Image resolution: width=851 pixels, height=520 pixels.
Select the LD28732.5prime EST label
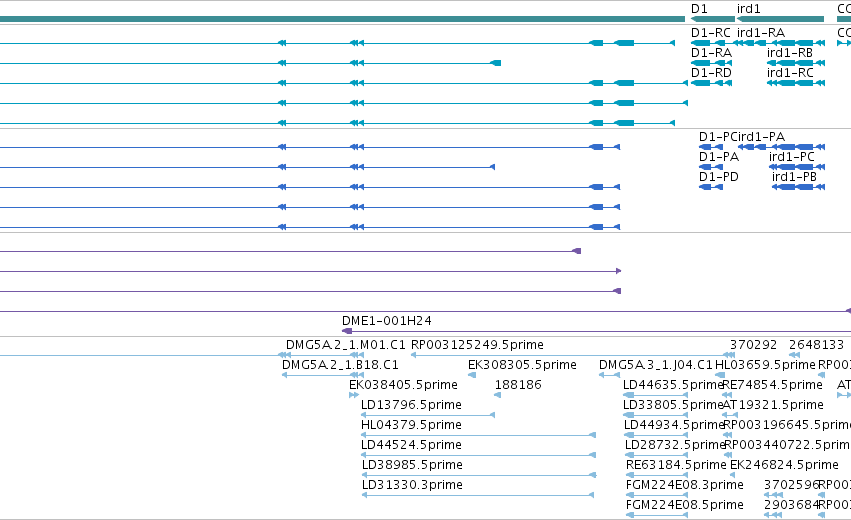coord(675,445)
